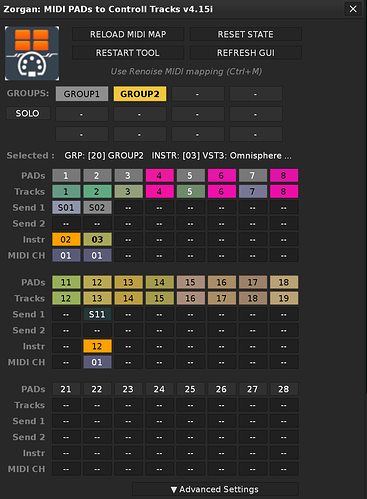Select GROUP1 in the groups row
This screenshot has height=499, width=367.
pyautogui.click(x=82, y=94)
